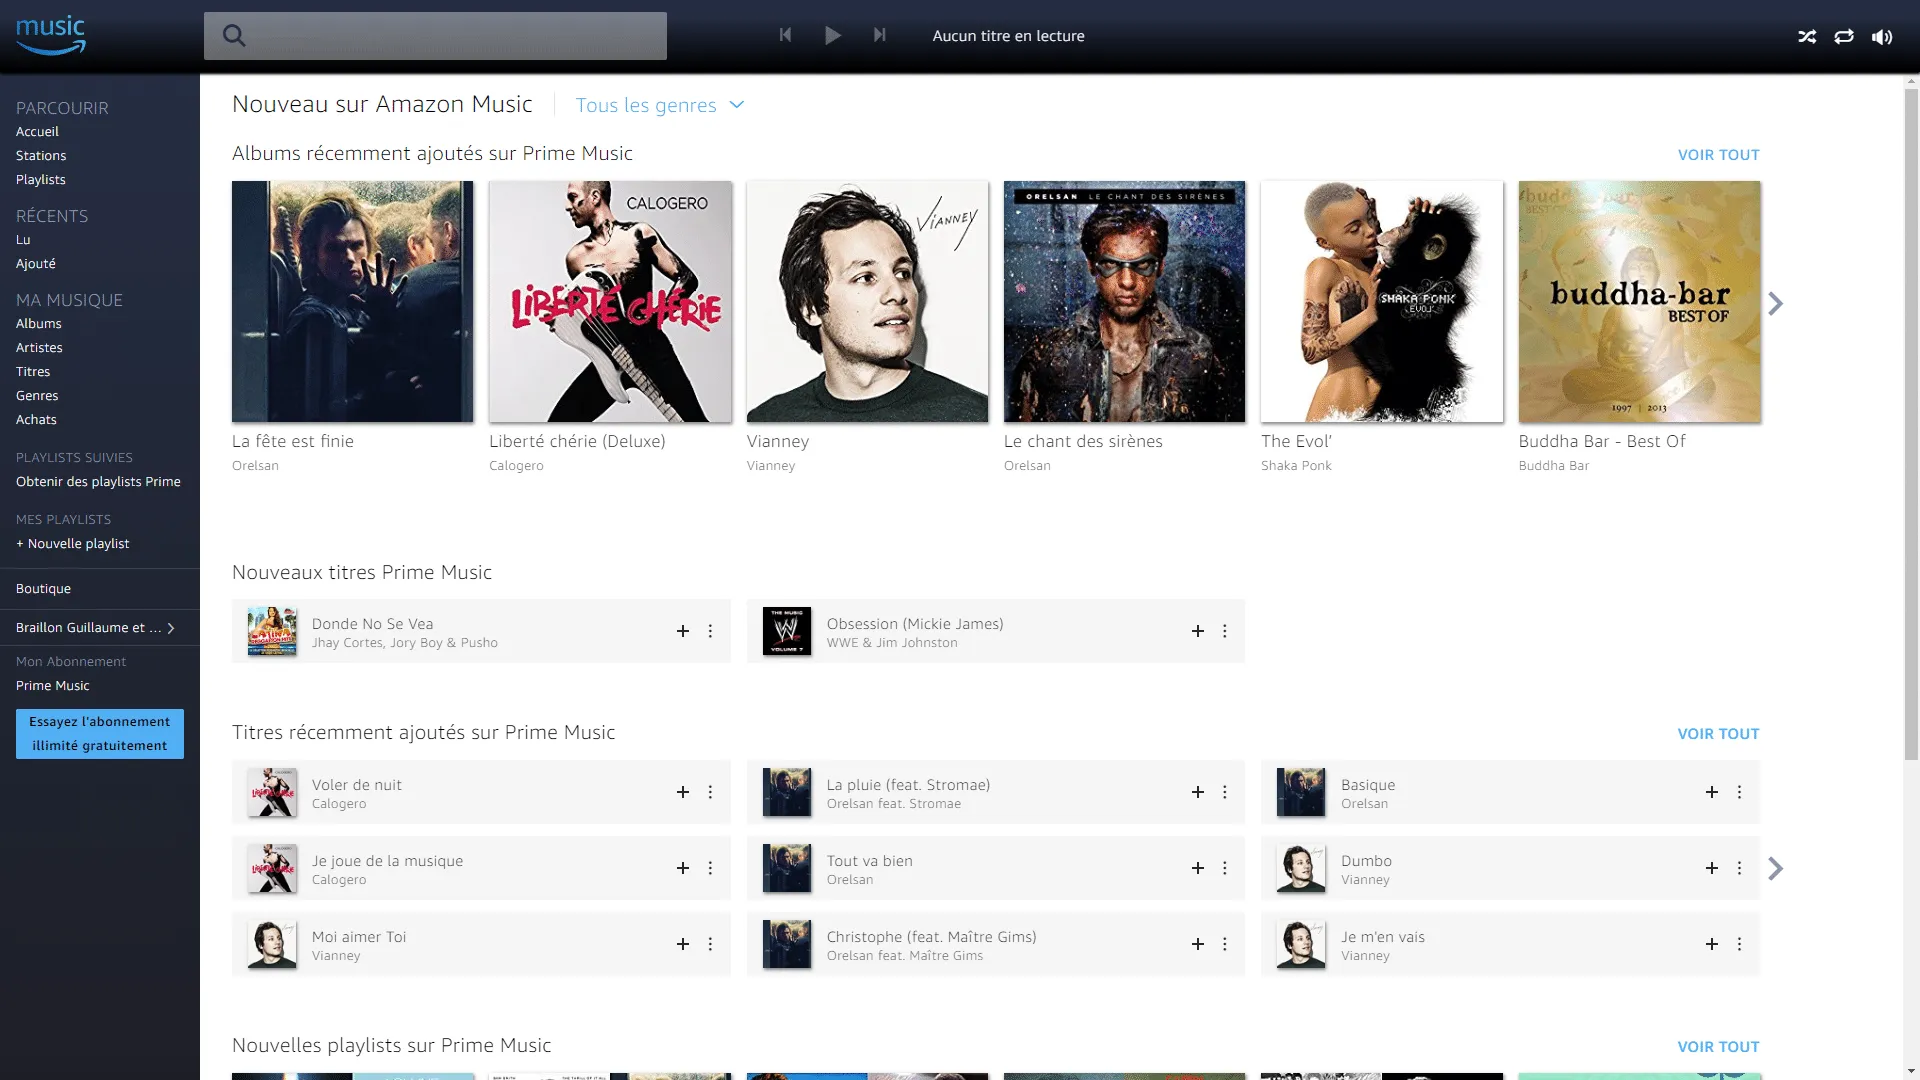Screen dimensions: 1920x1080
Task: Click VOIR TOUT for new playlists
Action: tap(1718, 1047)
